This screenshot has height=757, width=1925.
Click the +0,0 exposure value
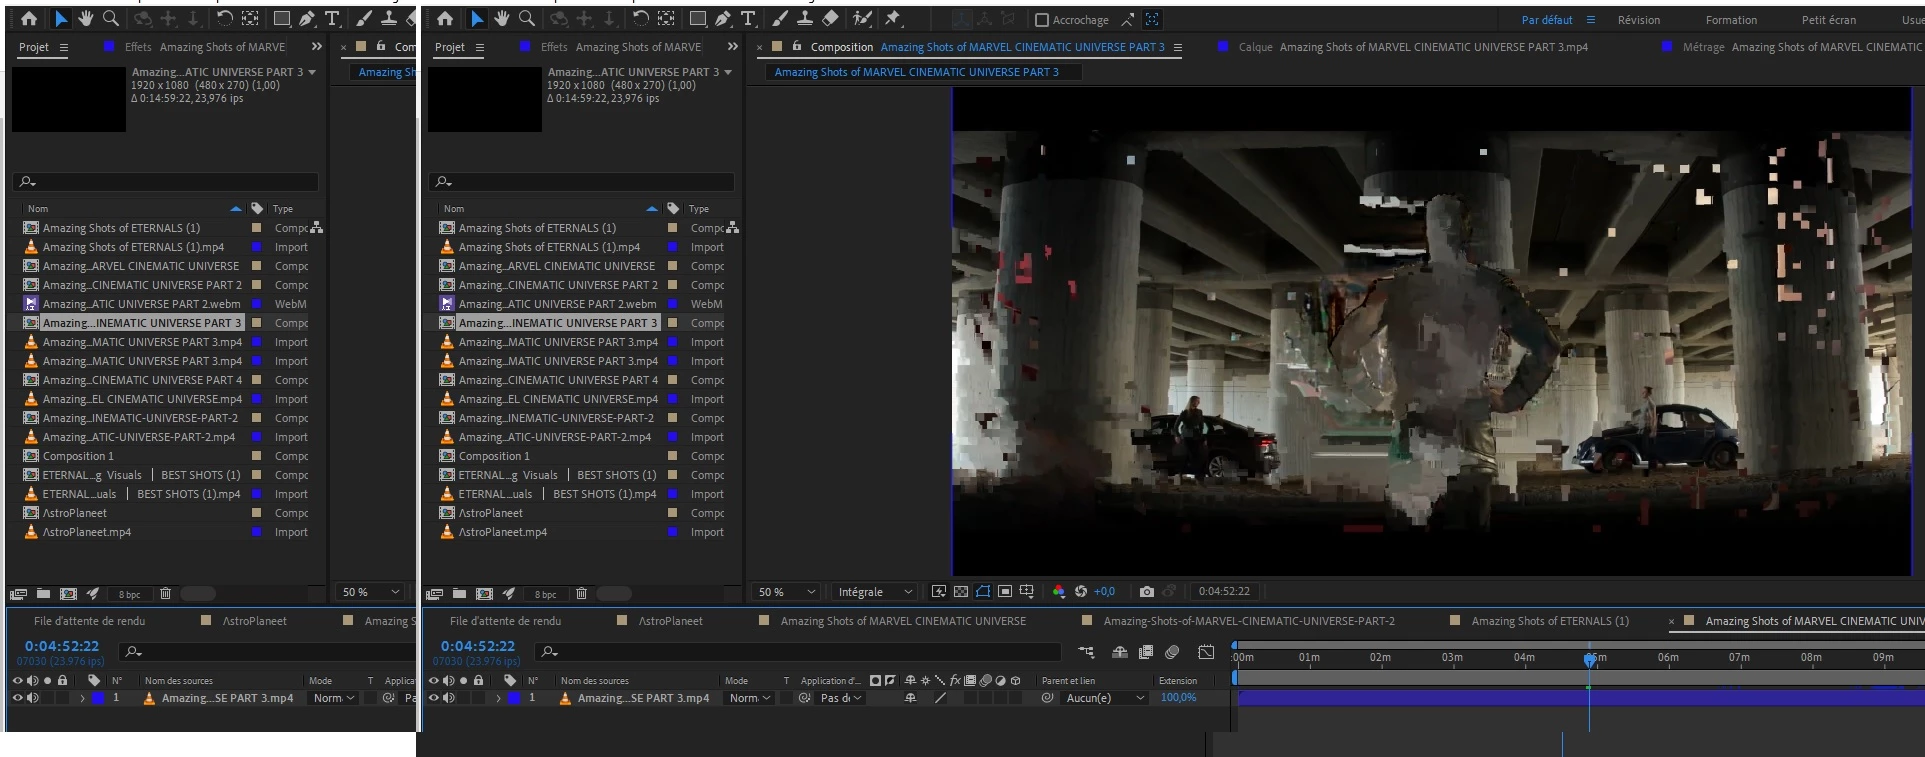1104,591
